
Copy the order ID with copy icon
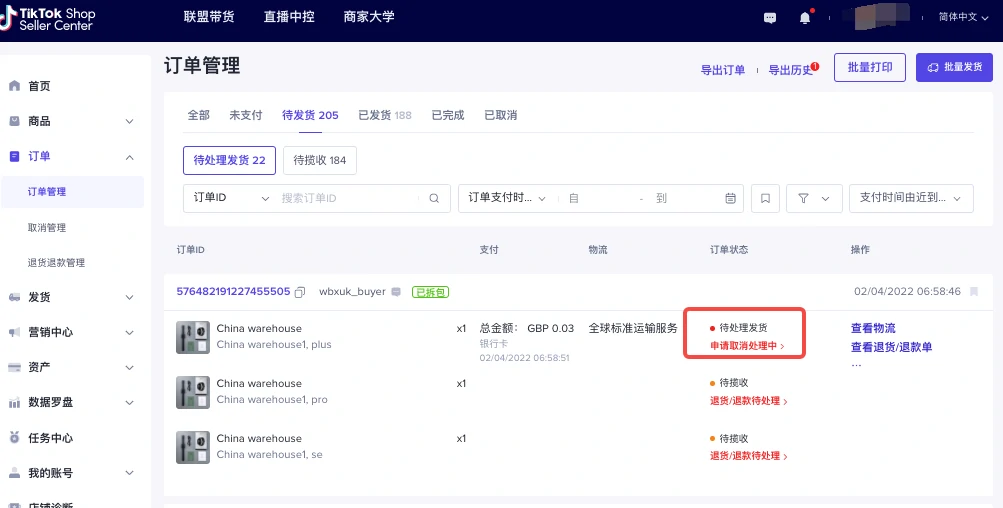300,292
